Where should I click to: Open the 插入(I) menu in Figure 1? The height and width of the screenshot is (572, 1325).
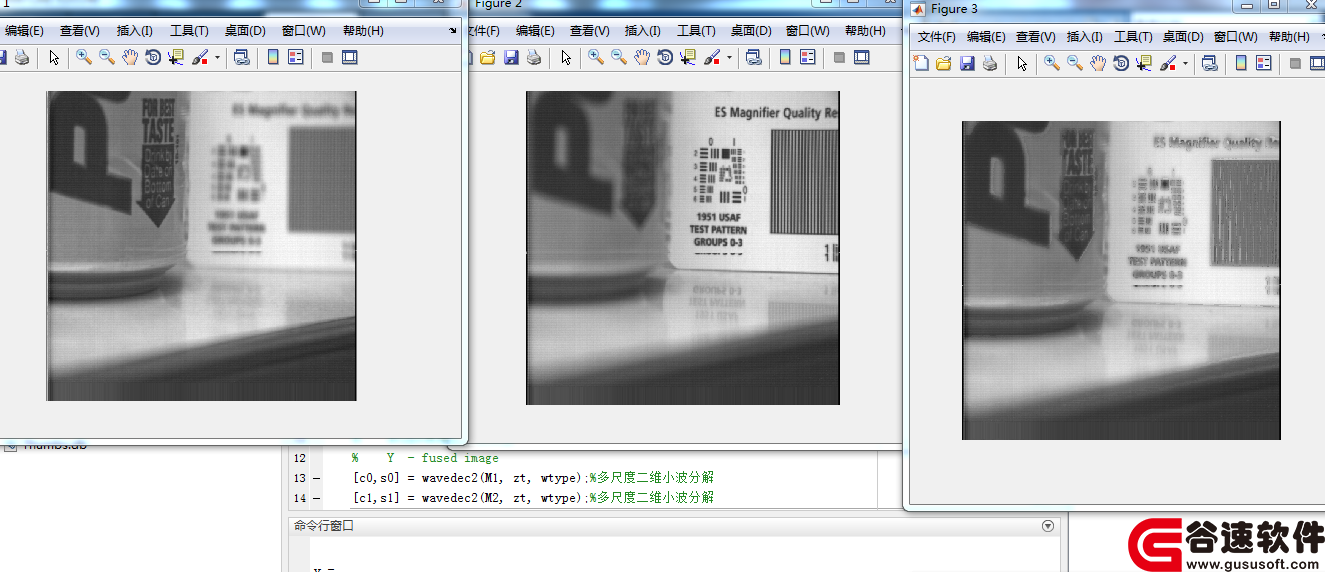134,31
